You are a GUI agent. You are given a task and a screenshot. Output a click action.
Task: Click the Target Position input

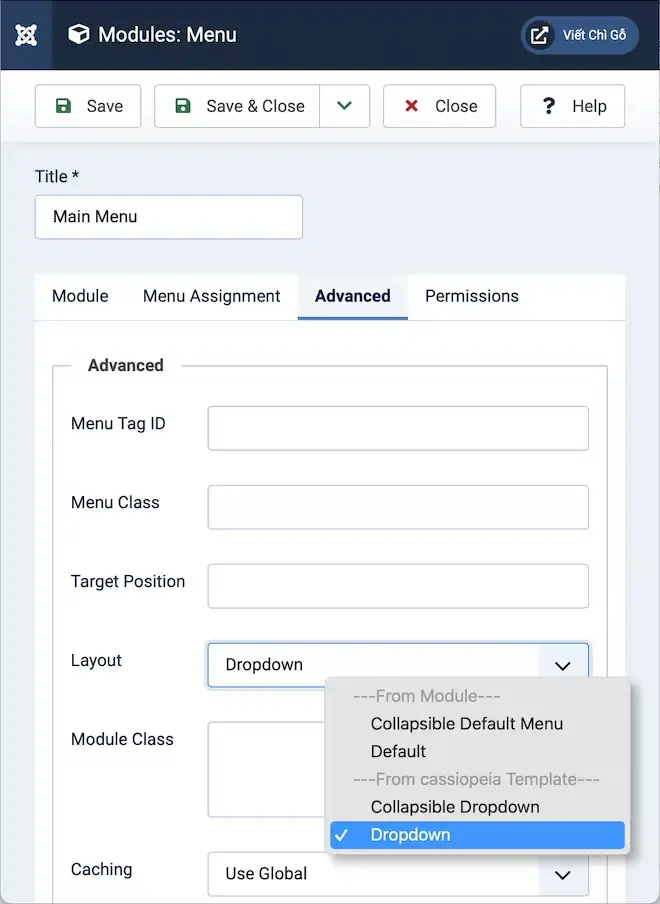tap(397, 586)
